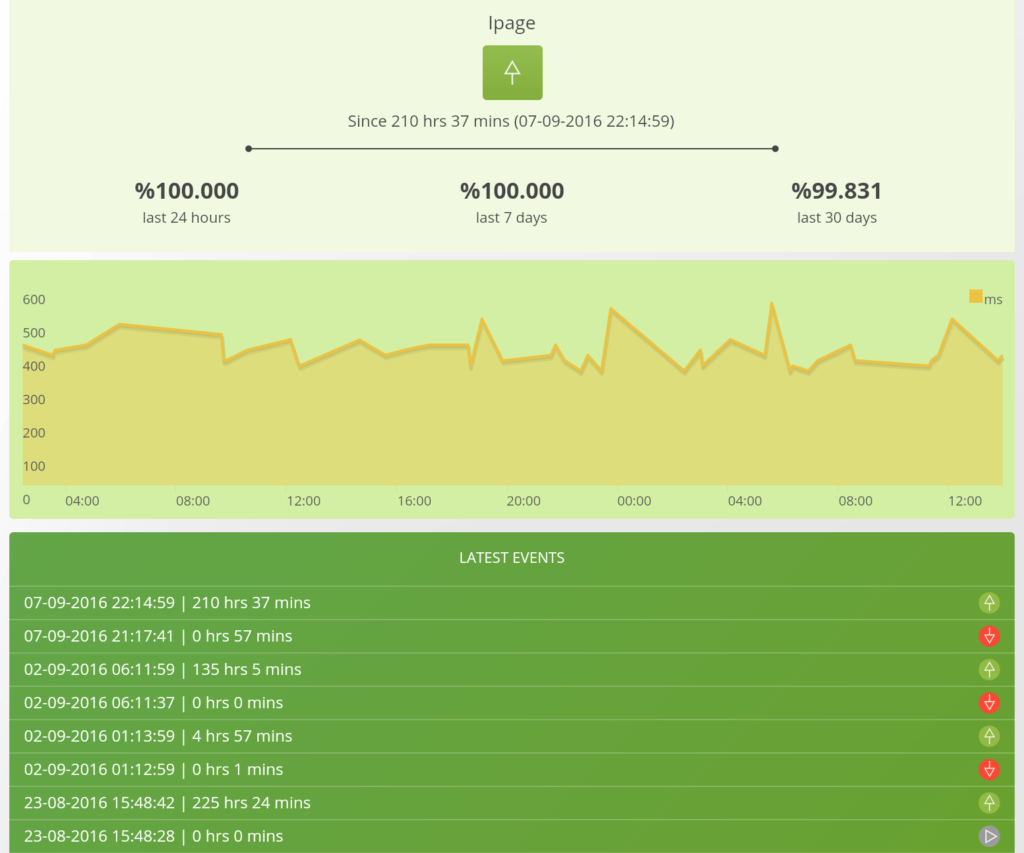The image size is (1024, 853).
Task: Click the Ipage monitor title
Action: (x=512, y=23)
